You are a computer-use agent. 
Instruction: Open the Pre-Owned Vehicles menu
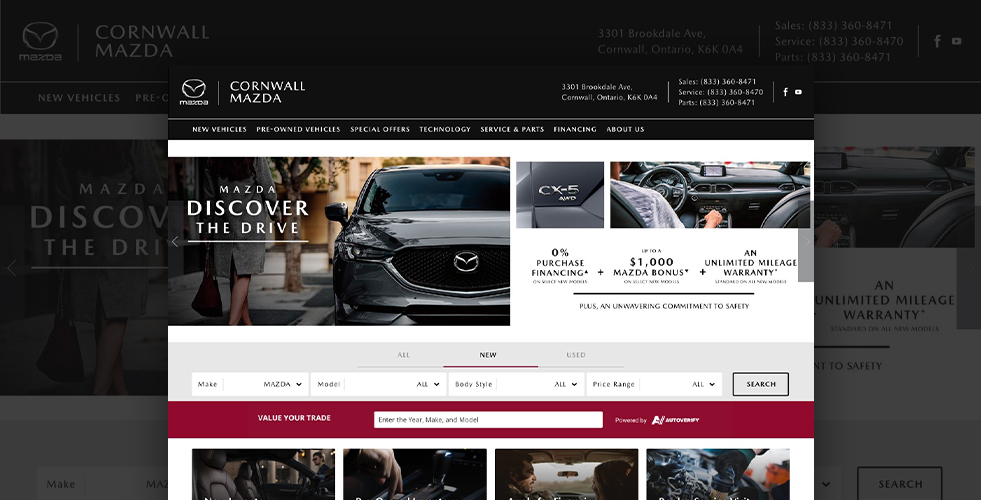pyautogui.click(x=298, y=130)
